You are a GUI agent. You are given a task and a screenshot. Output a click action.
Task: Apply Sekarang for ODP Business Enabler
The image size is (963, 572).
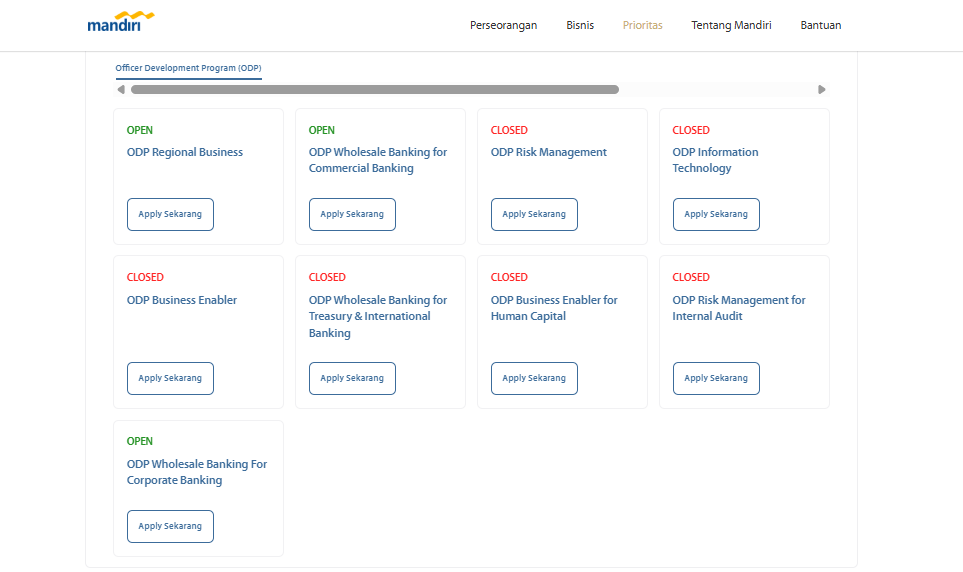point(170,378)
